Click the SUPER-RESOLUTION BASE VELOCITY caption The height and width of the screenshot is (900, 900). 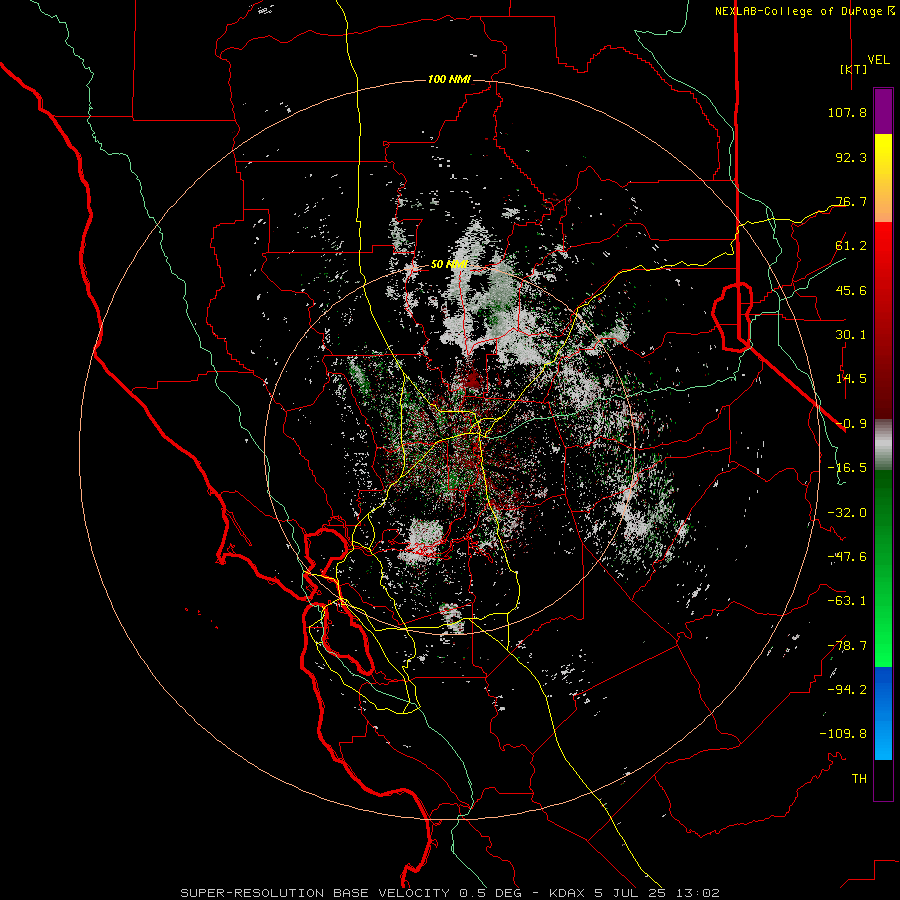(x=449, y=893)
